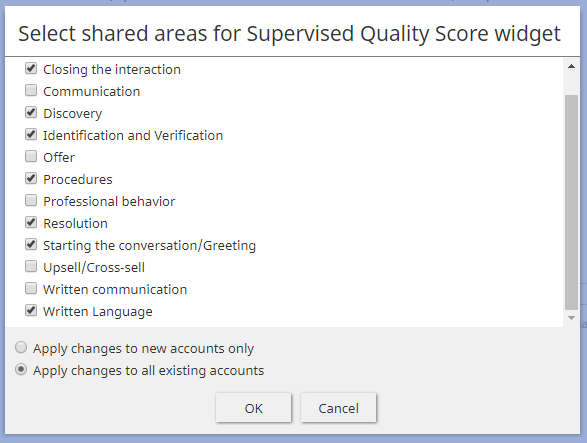
Task: Enable the Professional behavior checkbox
Action: pos(31,200)
